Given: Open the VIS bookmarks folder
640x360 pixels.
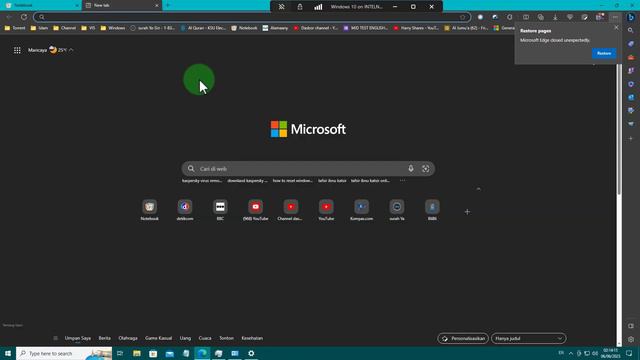Looking at the screenshot, I should point(88,28).
